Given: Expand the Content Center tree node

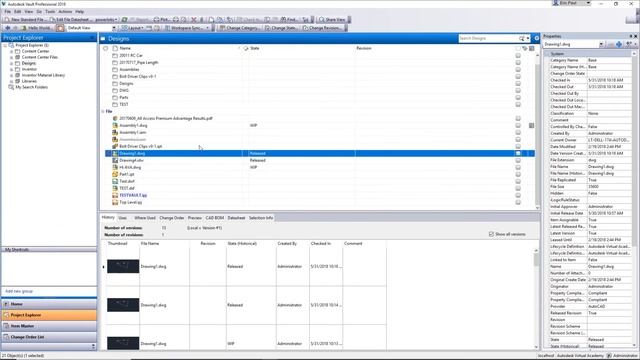Looking at the screenshot, I should [11, 51].
